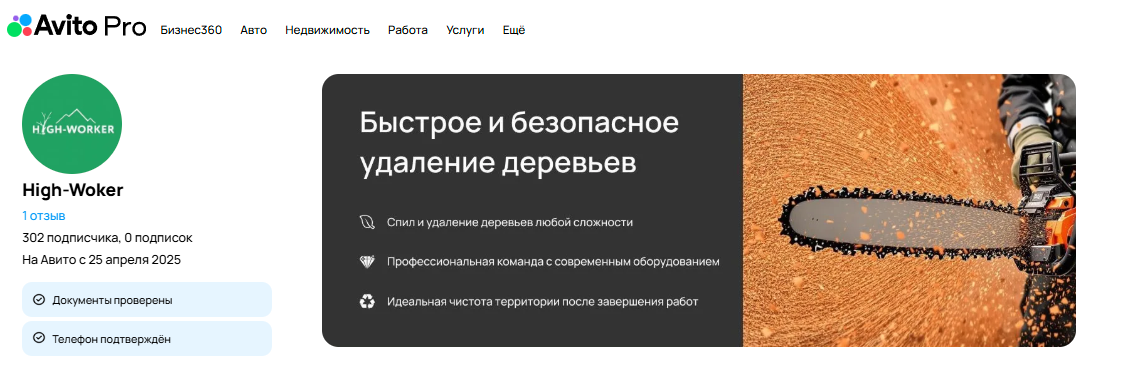Screen dimensions: 1128x378
Task: Click the diamond icon beside Профессиональная команда
Action: point(367,261)
